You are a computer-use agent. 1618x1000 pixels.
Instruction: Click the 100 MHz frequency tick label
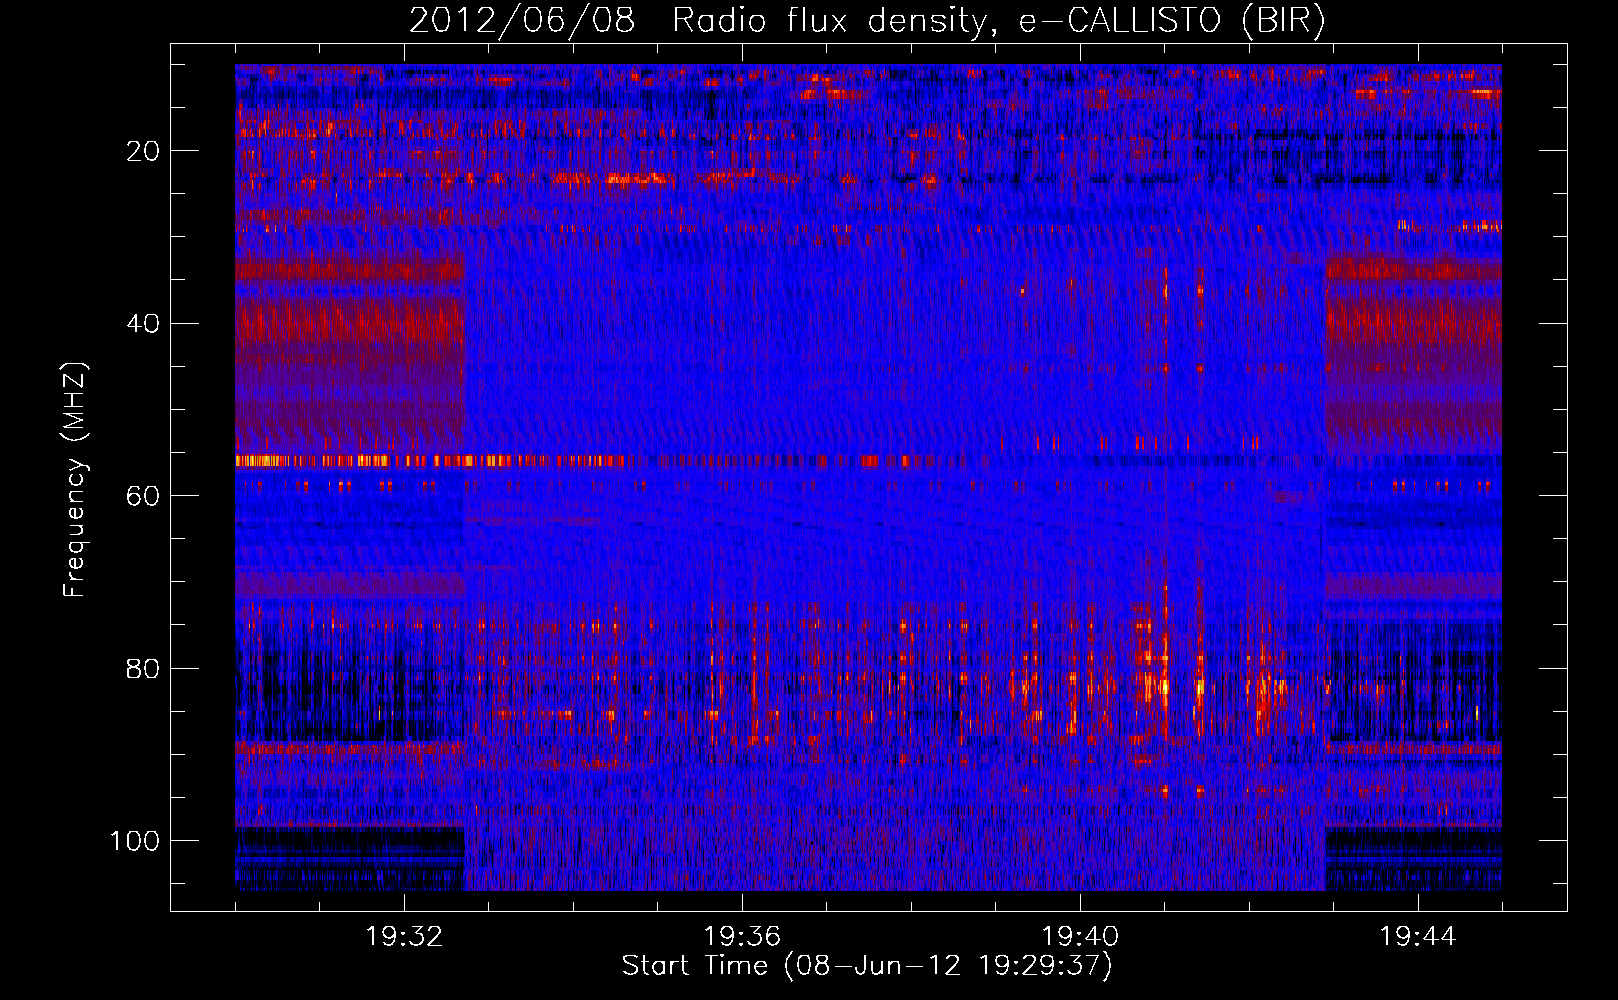135,841
